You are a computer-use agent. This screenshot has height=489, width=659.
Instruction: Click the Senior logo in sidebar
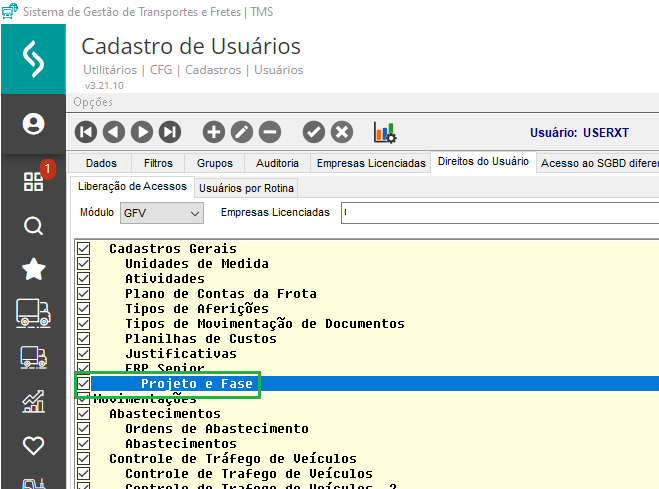tap(33, 59)
